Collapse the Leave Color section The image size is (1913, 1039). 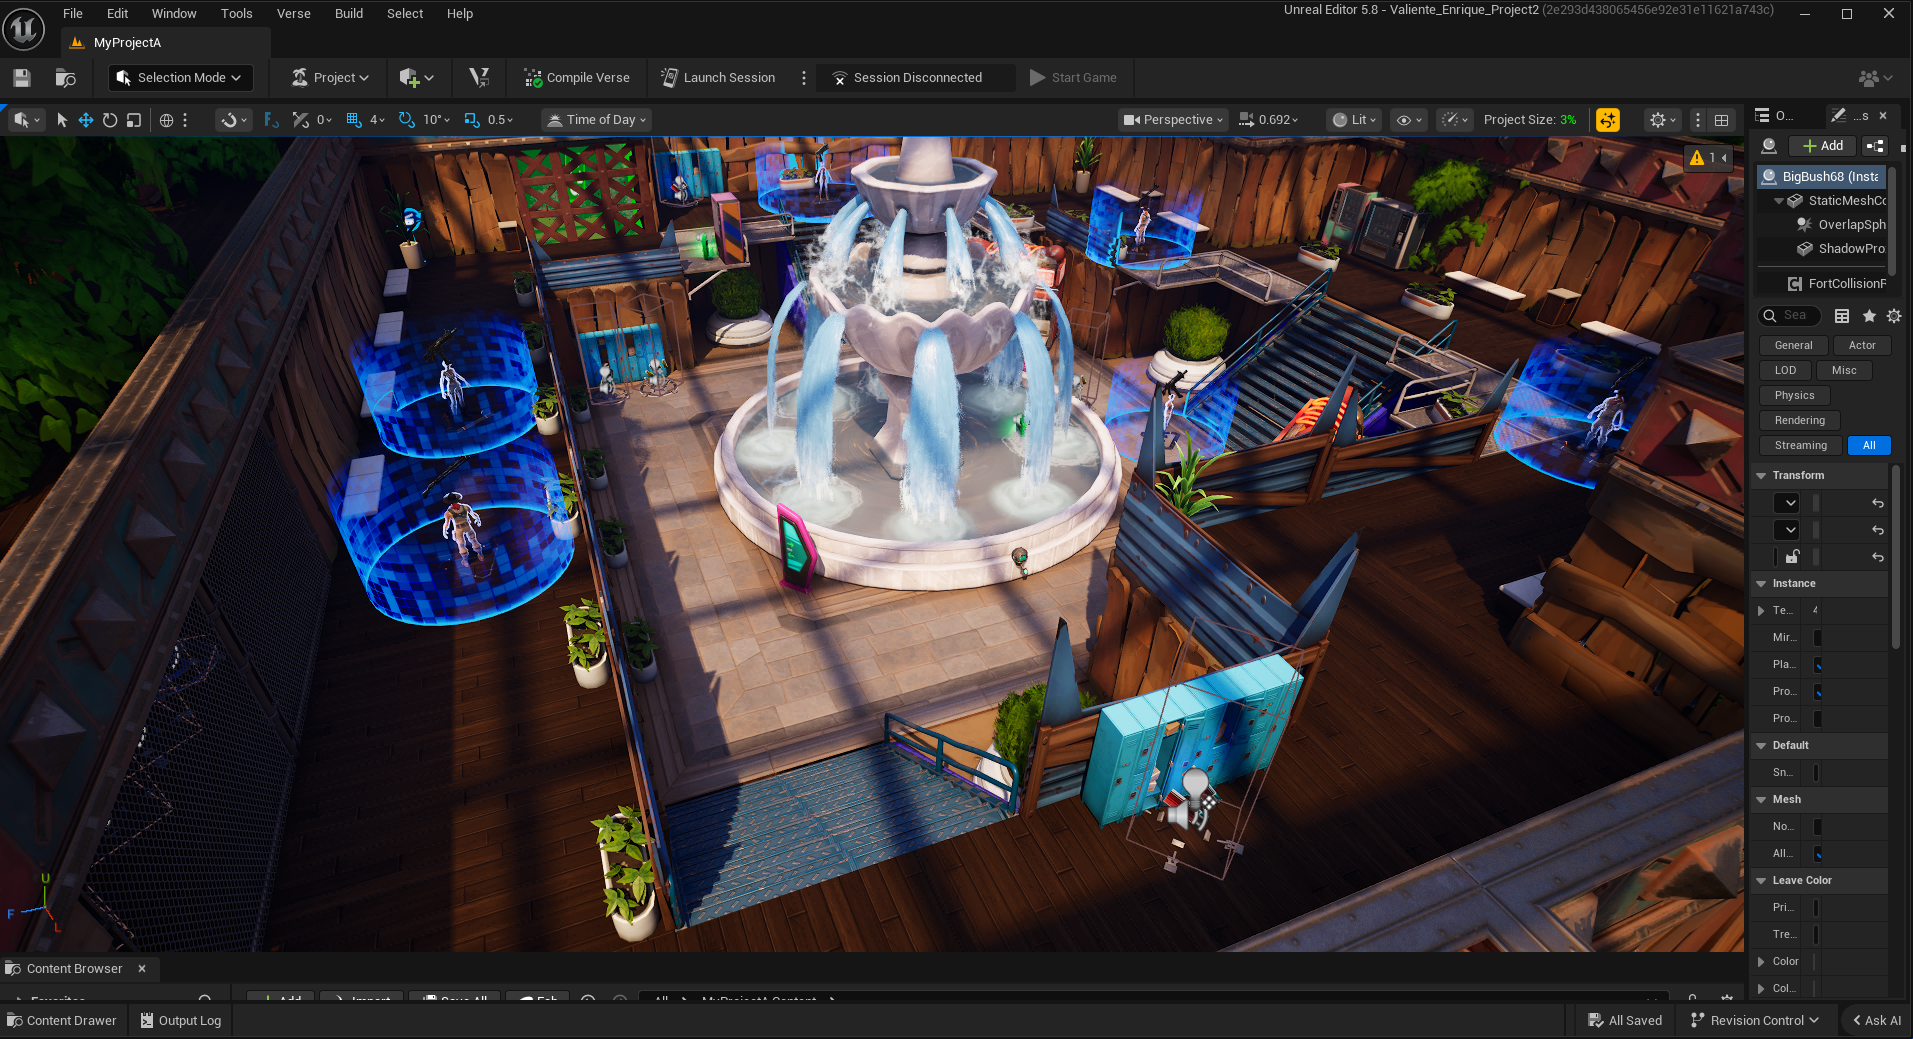pos(1761,881)
